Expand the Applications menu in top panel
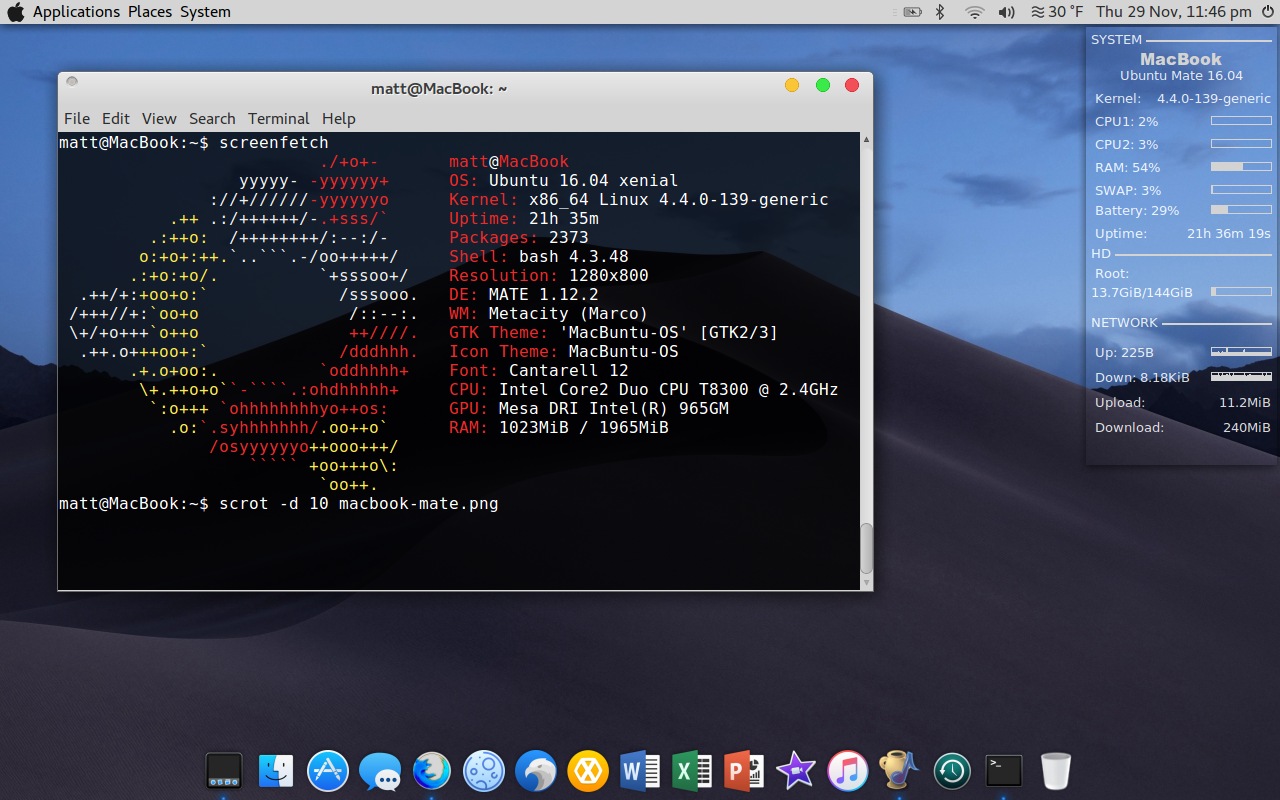Image resolution: width=1280 pixels, height=800 pixels. [76, 12]
